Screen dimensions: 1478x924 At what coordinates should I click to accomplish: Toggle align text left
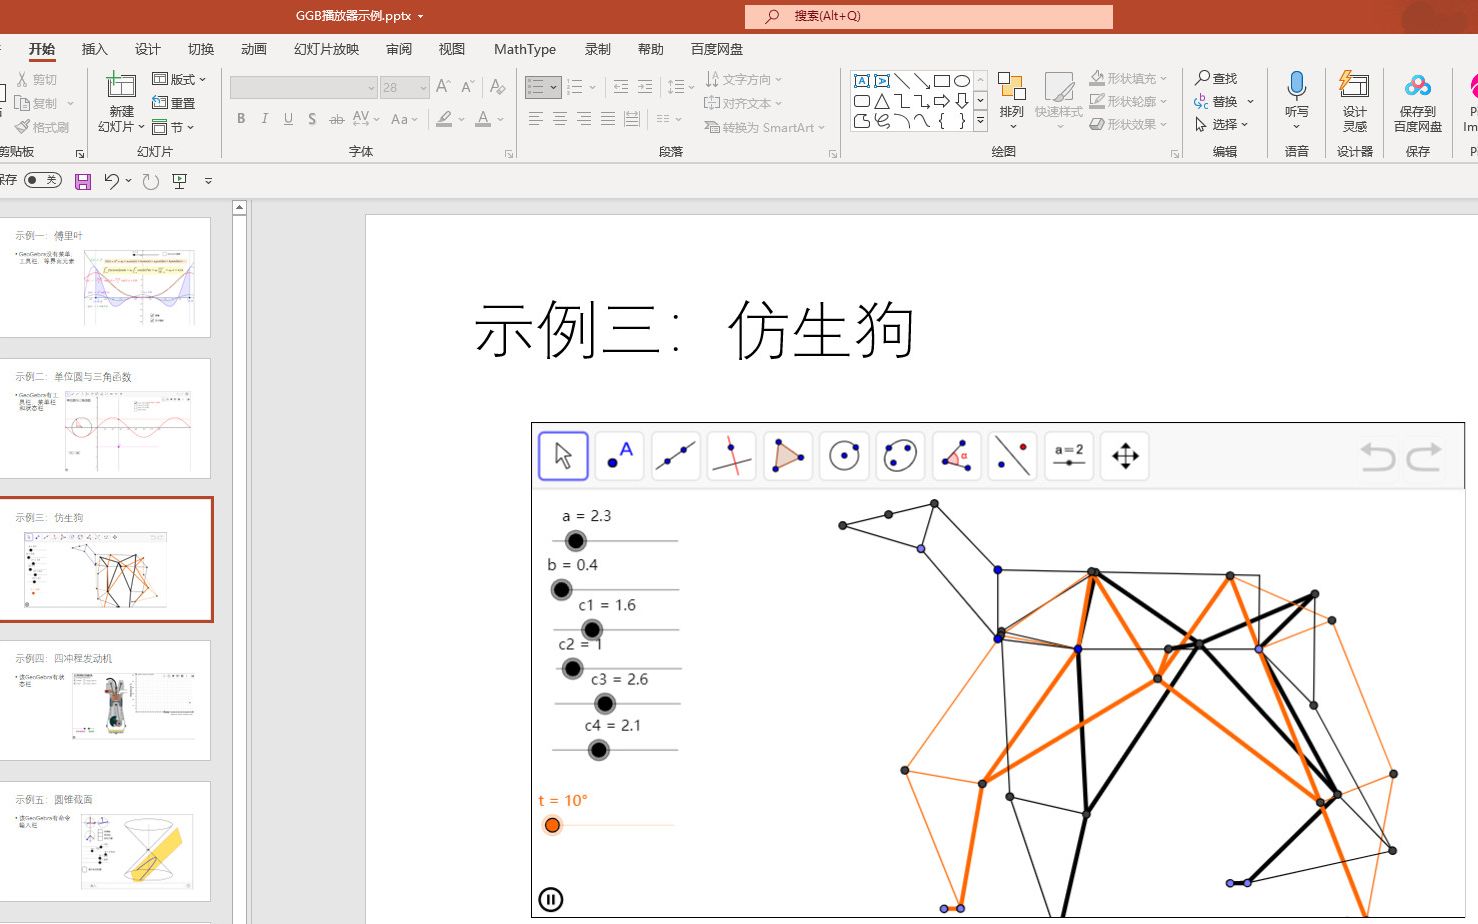pos(536,119)
